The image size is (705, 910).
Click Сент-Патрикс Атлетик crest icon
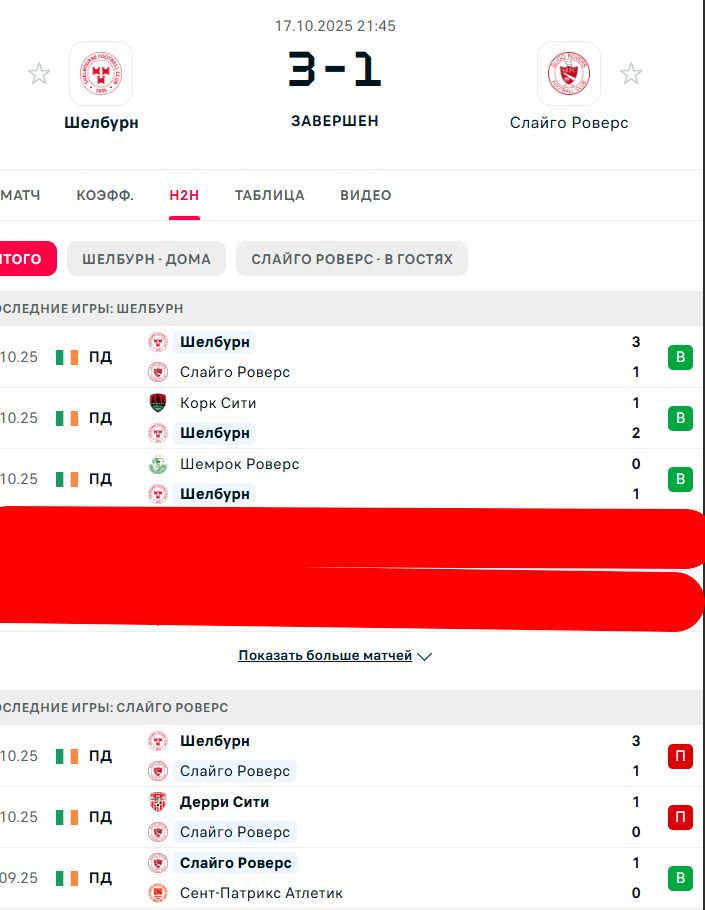click(158, 893)
